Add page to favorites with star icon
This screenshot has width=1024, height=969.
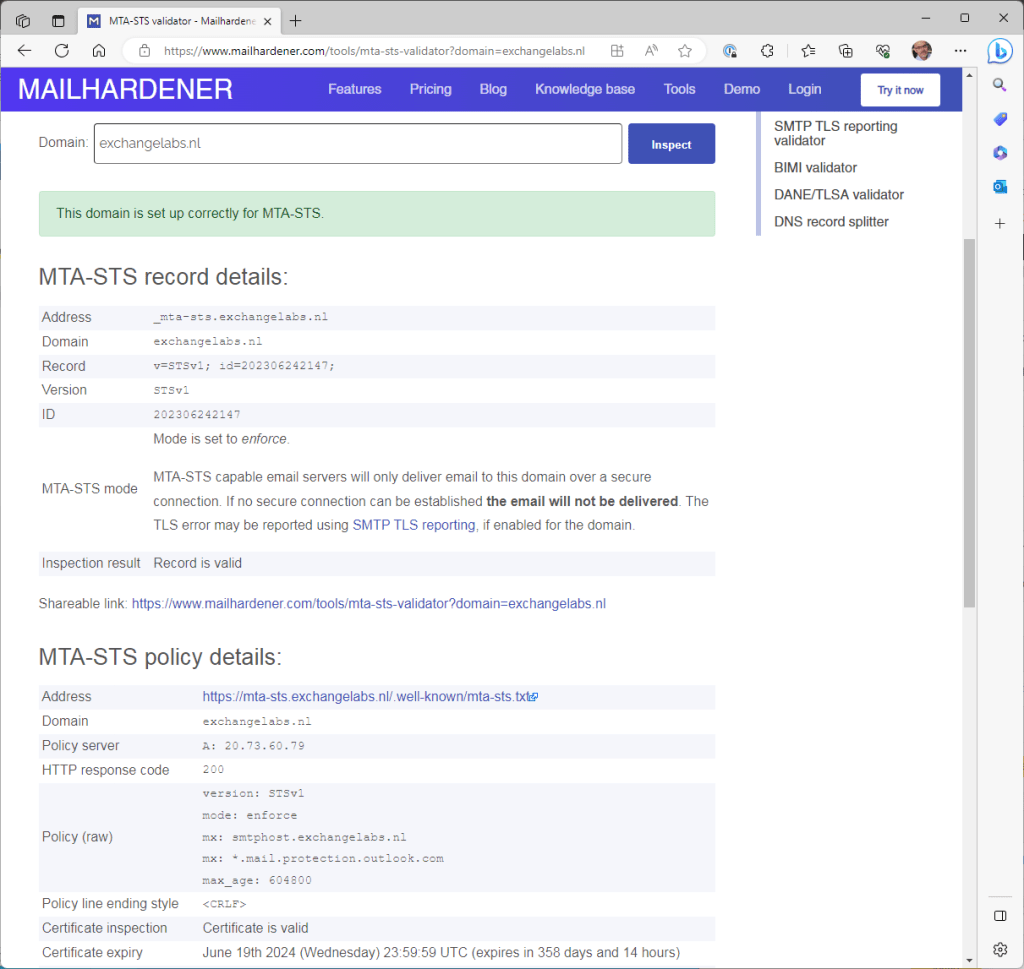click(x=685, y=51)
